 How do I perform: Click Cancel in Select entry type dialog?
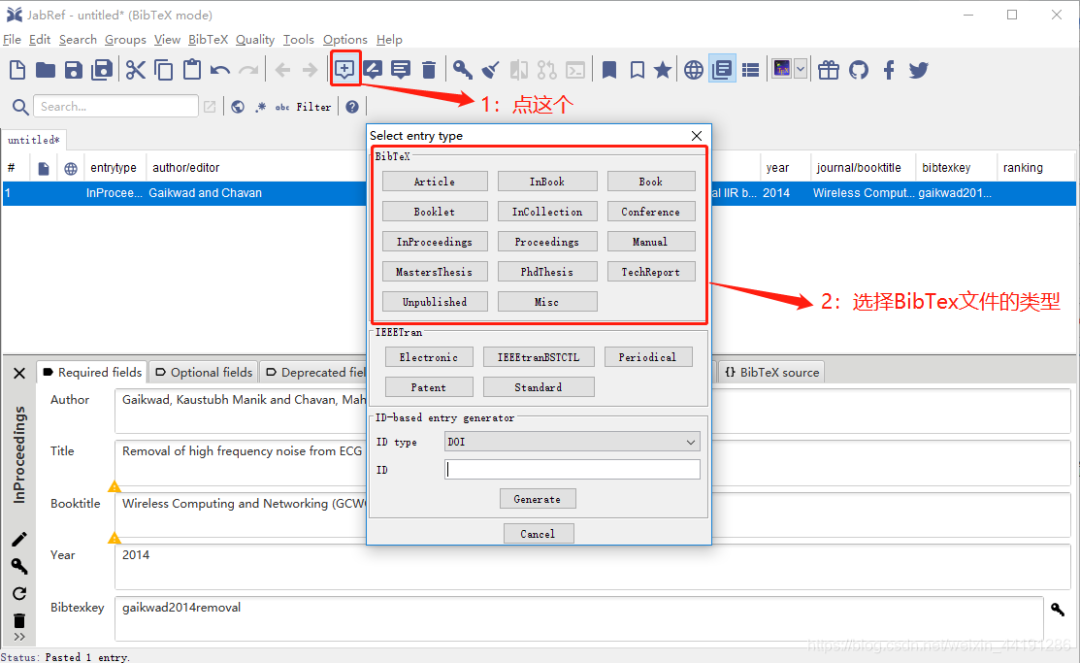click(x=537, y=534)
